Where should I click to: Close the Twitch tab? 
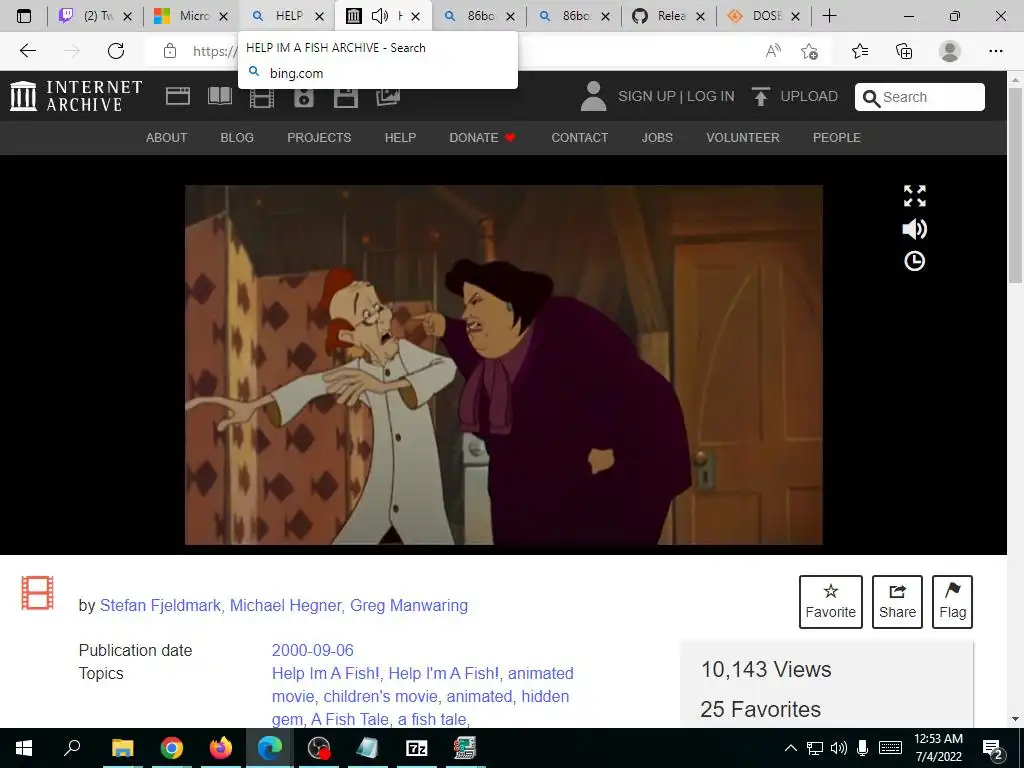tap(128, 16)
